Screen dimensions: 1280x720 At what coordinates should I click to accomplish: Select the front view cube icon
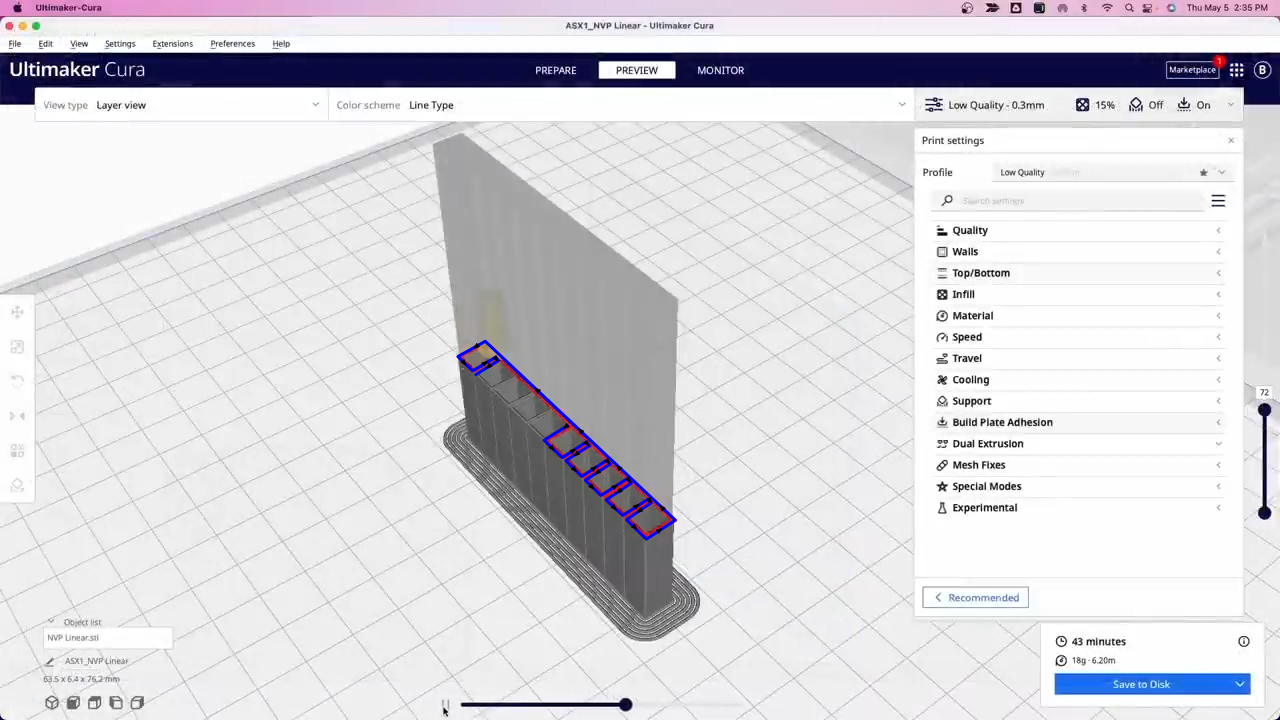coord(73,702)
